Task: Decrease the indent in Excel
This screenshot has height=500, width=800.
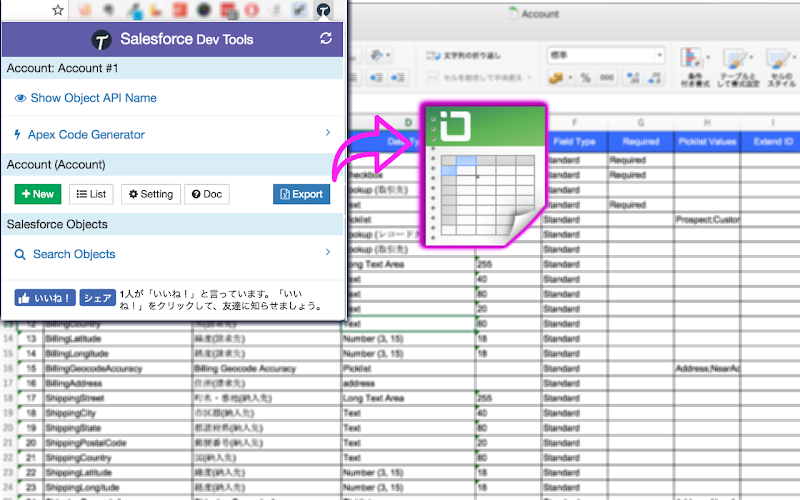Action: click(x=377, y=78)
